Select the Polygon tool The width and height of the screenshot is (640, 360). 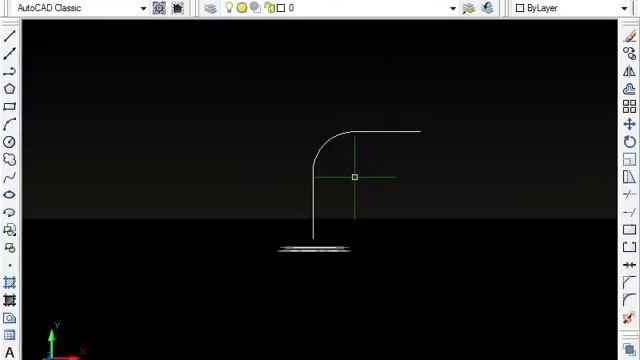(x=9, y=89)
